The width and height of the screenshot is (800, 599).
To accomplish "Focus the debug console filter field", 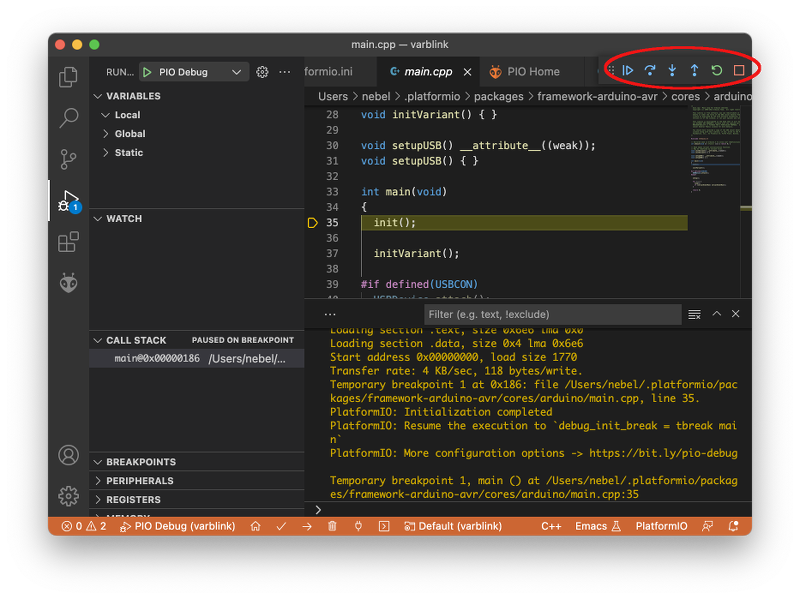I will tap(553, 314).
